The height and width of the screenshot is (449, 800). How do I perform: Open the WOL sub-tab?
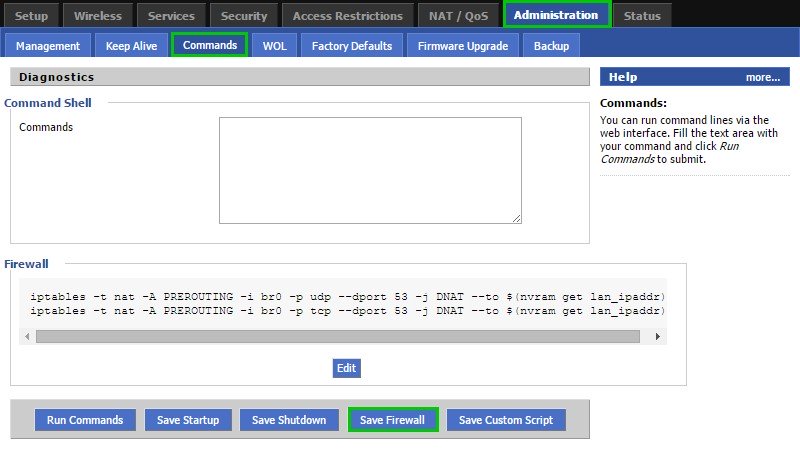click(274, 46)
